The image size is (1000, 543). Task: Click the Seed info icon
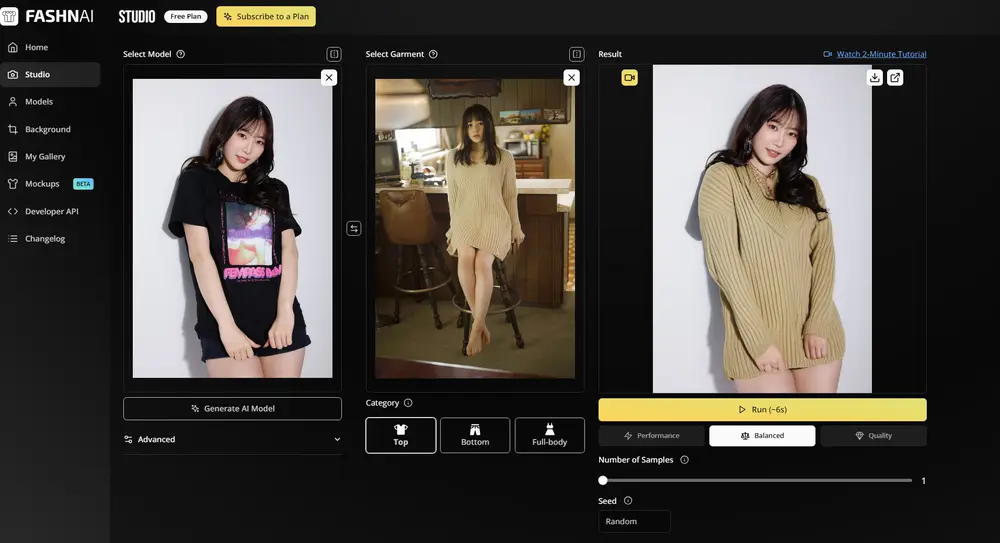click(628, 501)
